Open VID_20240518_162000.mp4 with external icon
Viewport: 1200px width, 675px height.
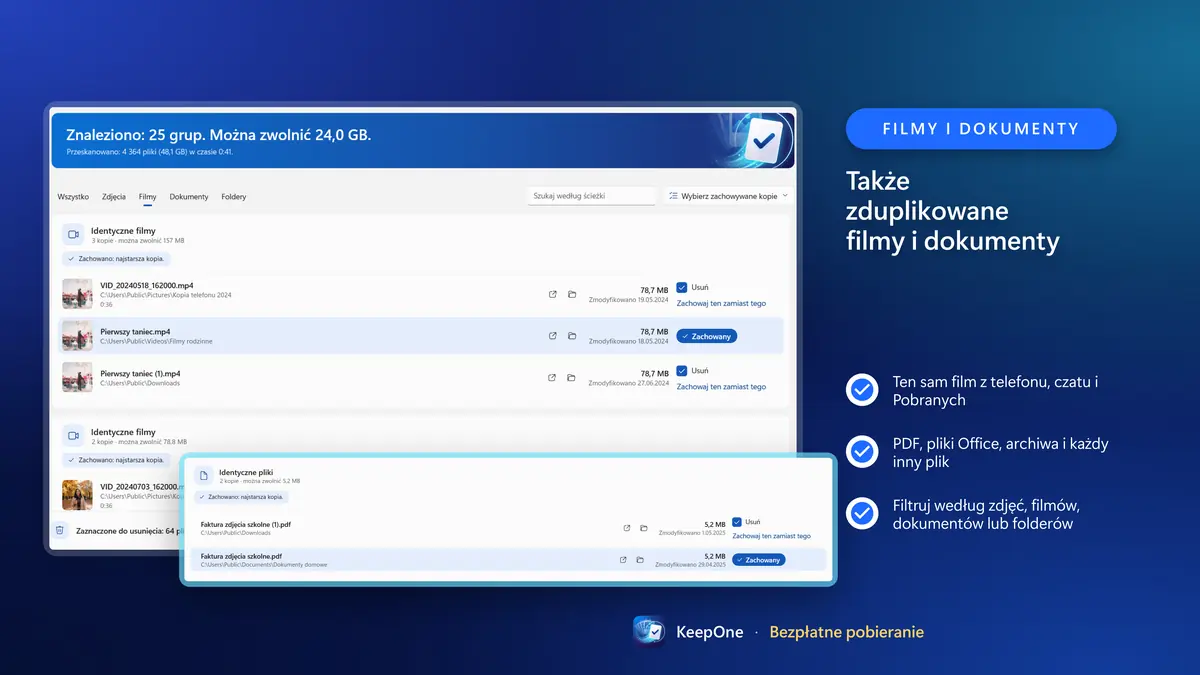coord(552,294)
